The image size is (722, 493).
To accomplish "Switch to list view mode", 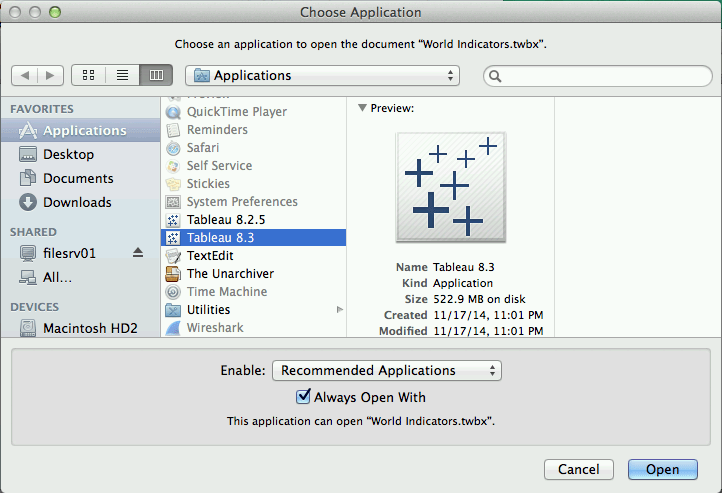I will coord(122,75).
